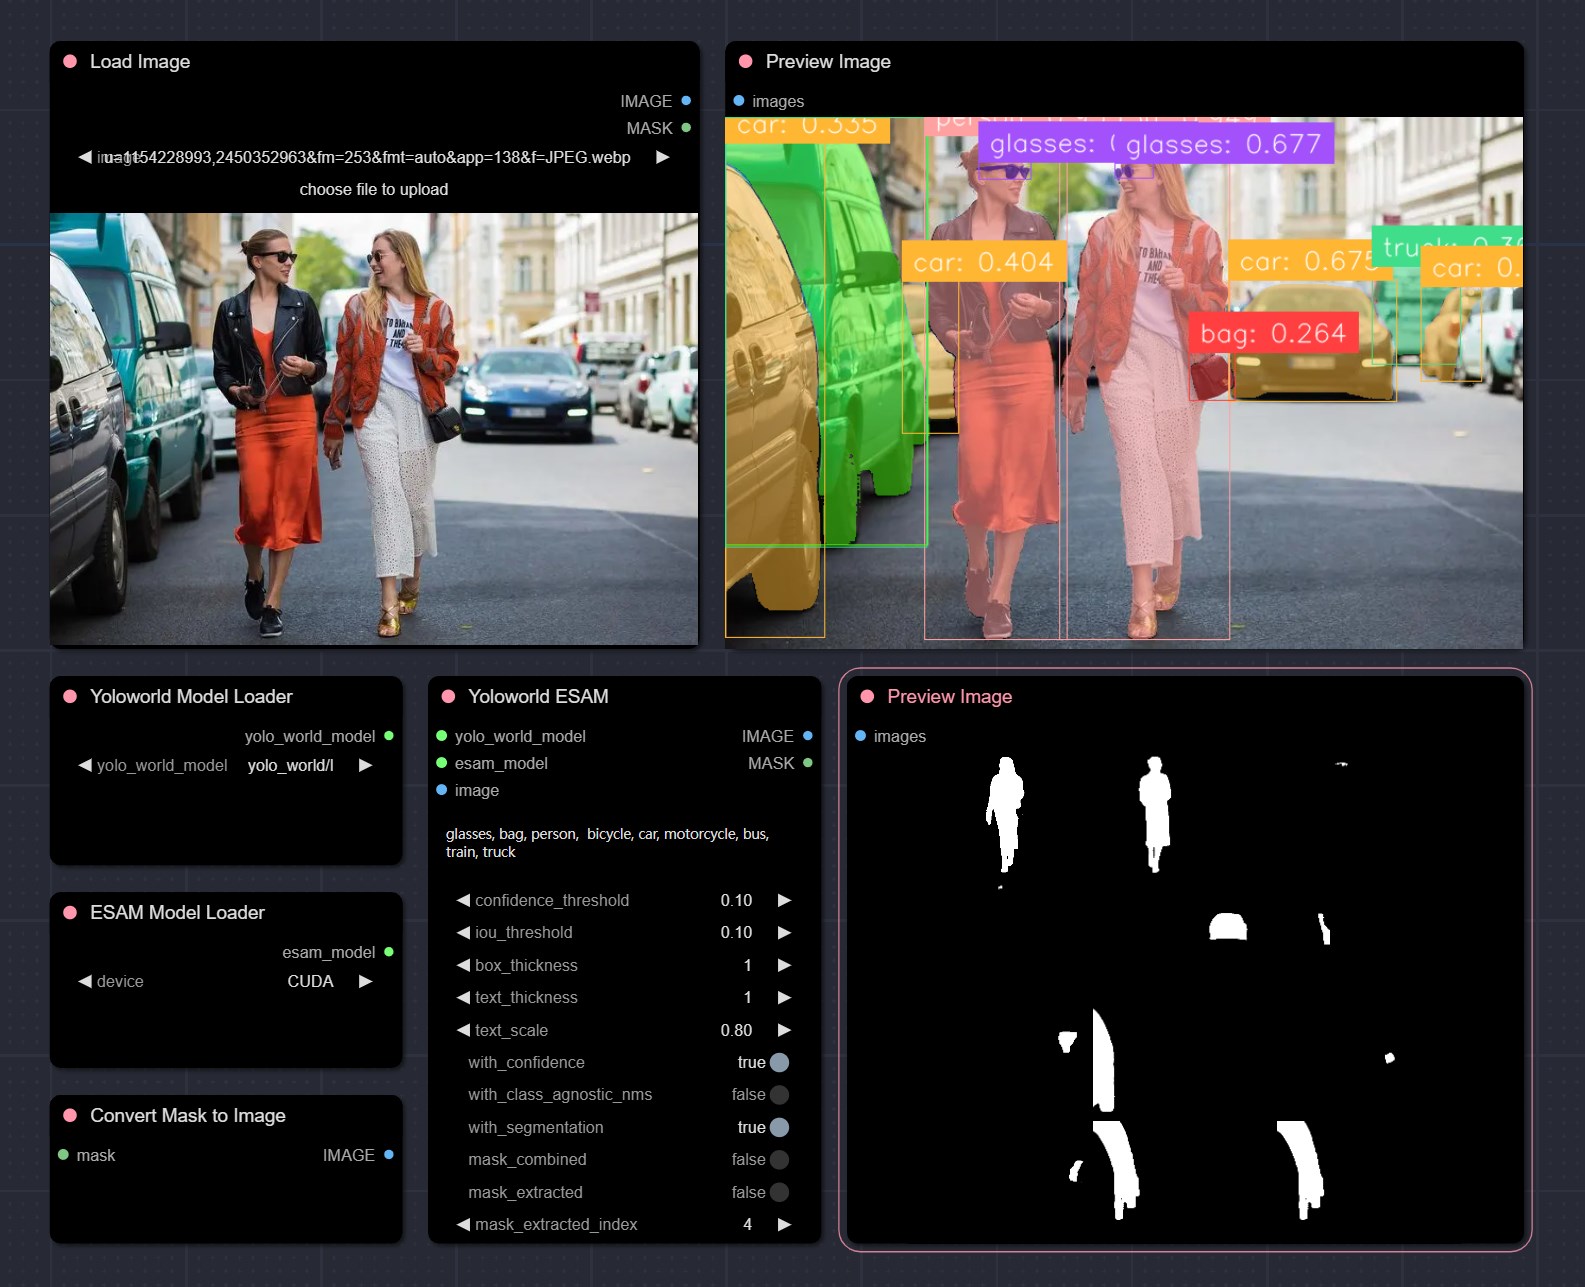This screenshot has width=1585, height=1287.
Task: Click choose file to upload
Action: tap(373, 190)
